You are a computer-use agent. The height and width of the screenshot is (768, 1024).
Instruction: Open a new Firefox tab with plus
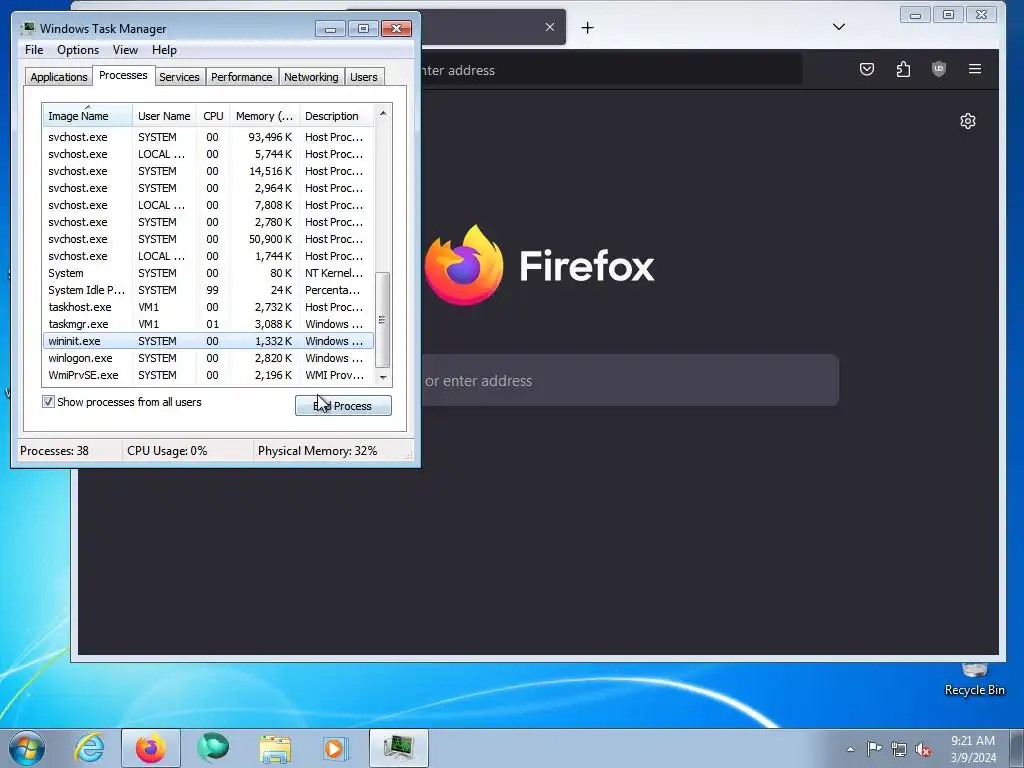(587, 27)
